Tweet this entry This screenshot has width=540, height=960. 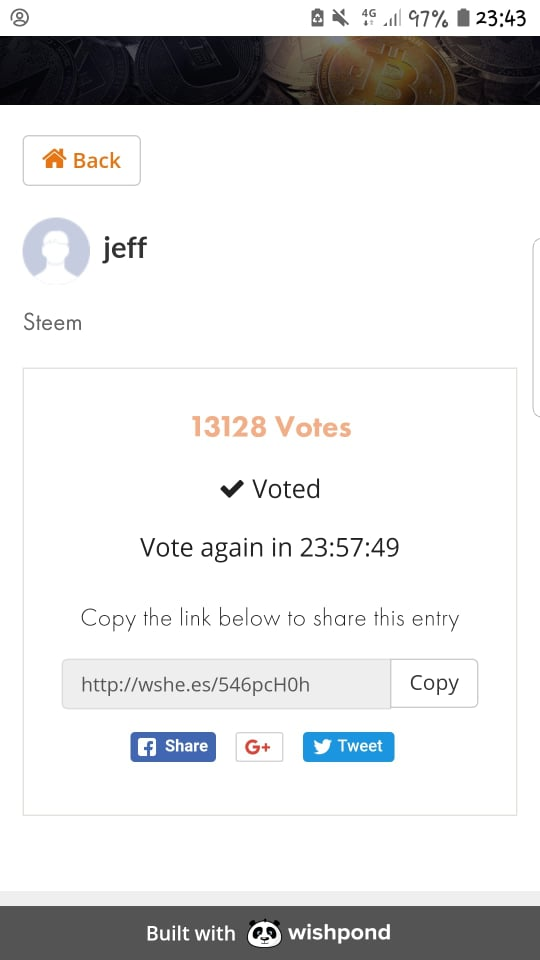[348, 746]
